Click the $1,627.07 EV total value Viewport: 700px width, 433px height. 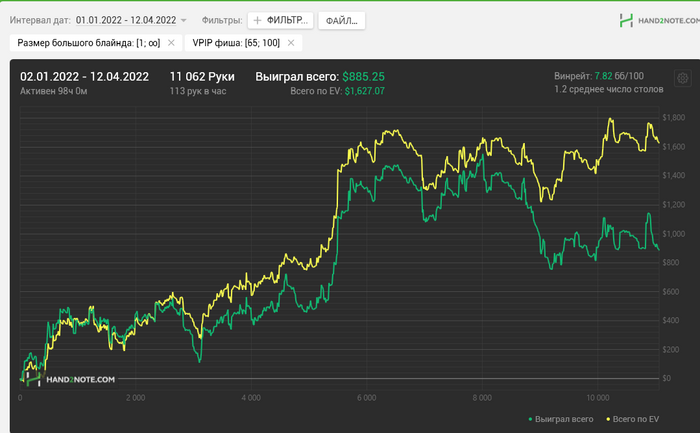click(364, 91)
